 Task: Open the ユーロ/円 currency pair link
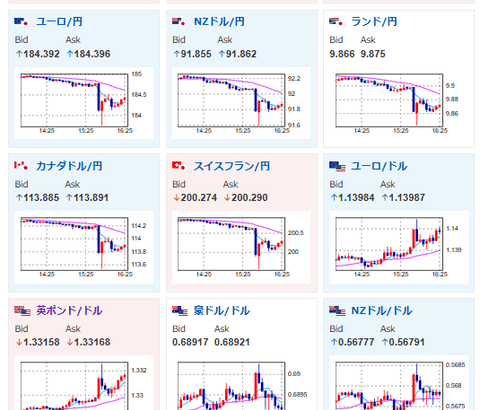pyautogui.click(x=59, y=22)
